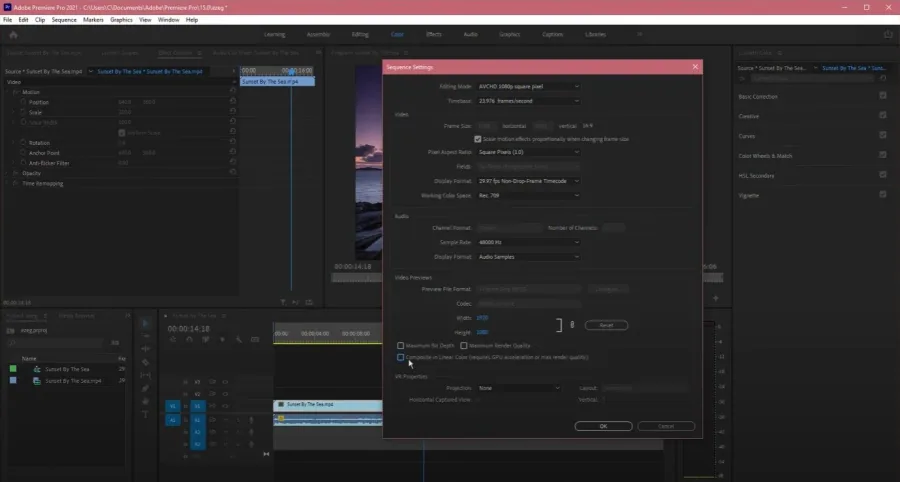Reset the Scale parameter in Effect Controls

click(x=232, y=112)
